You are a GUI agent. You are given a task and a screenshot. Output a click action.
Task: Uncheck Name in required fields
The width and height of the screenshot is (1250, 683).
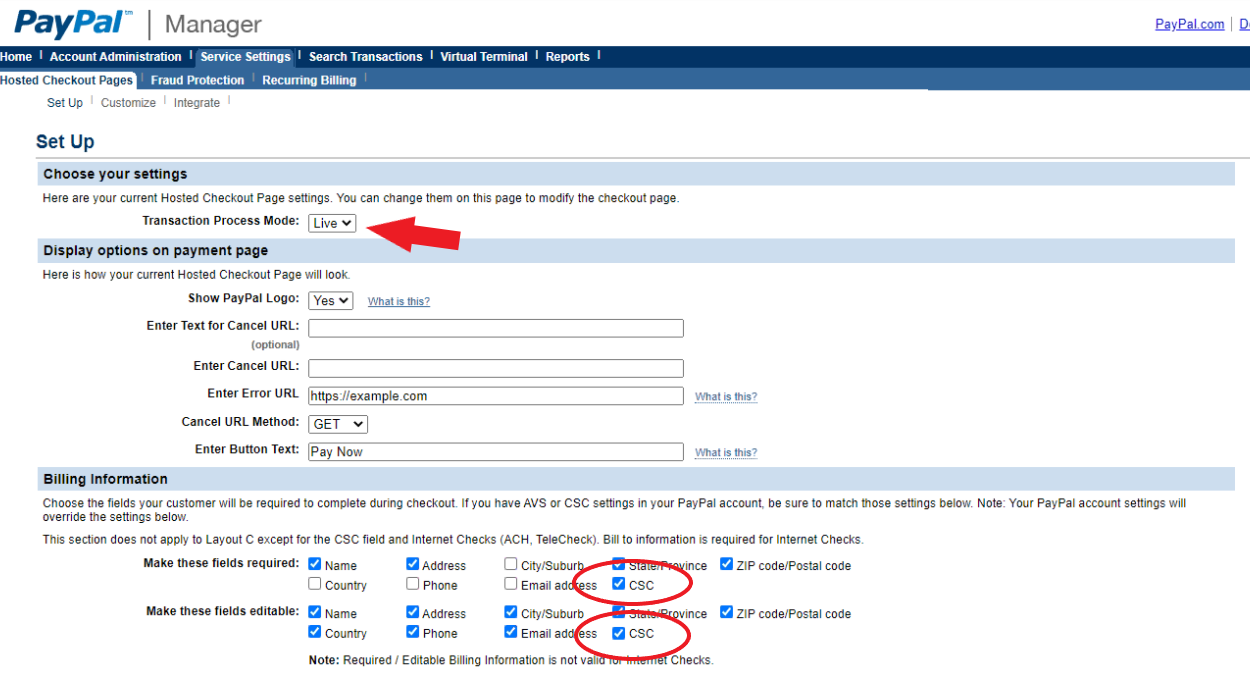315,564
